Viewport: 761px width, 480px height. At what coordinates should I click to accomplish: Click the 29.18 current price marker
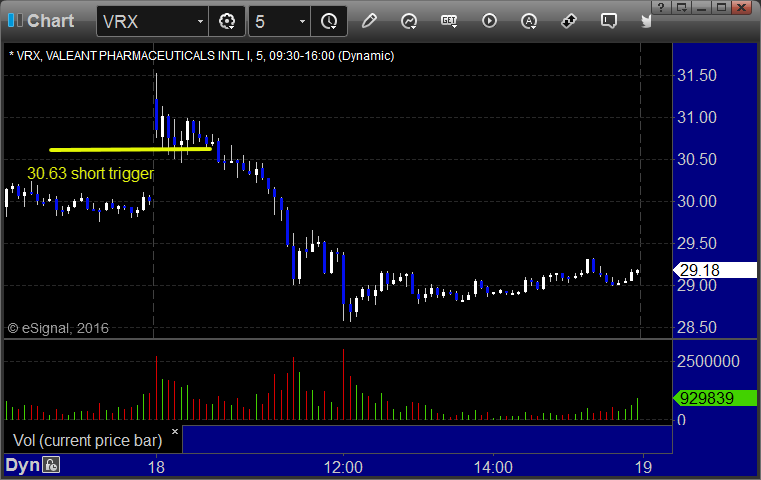pyautogui.click(x=715, y=270)
